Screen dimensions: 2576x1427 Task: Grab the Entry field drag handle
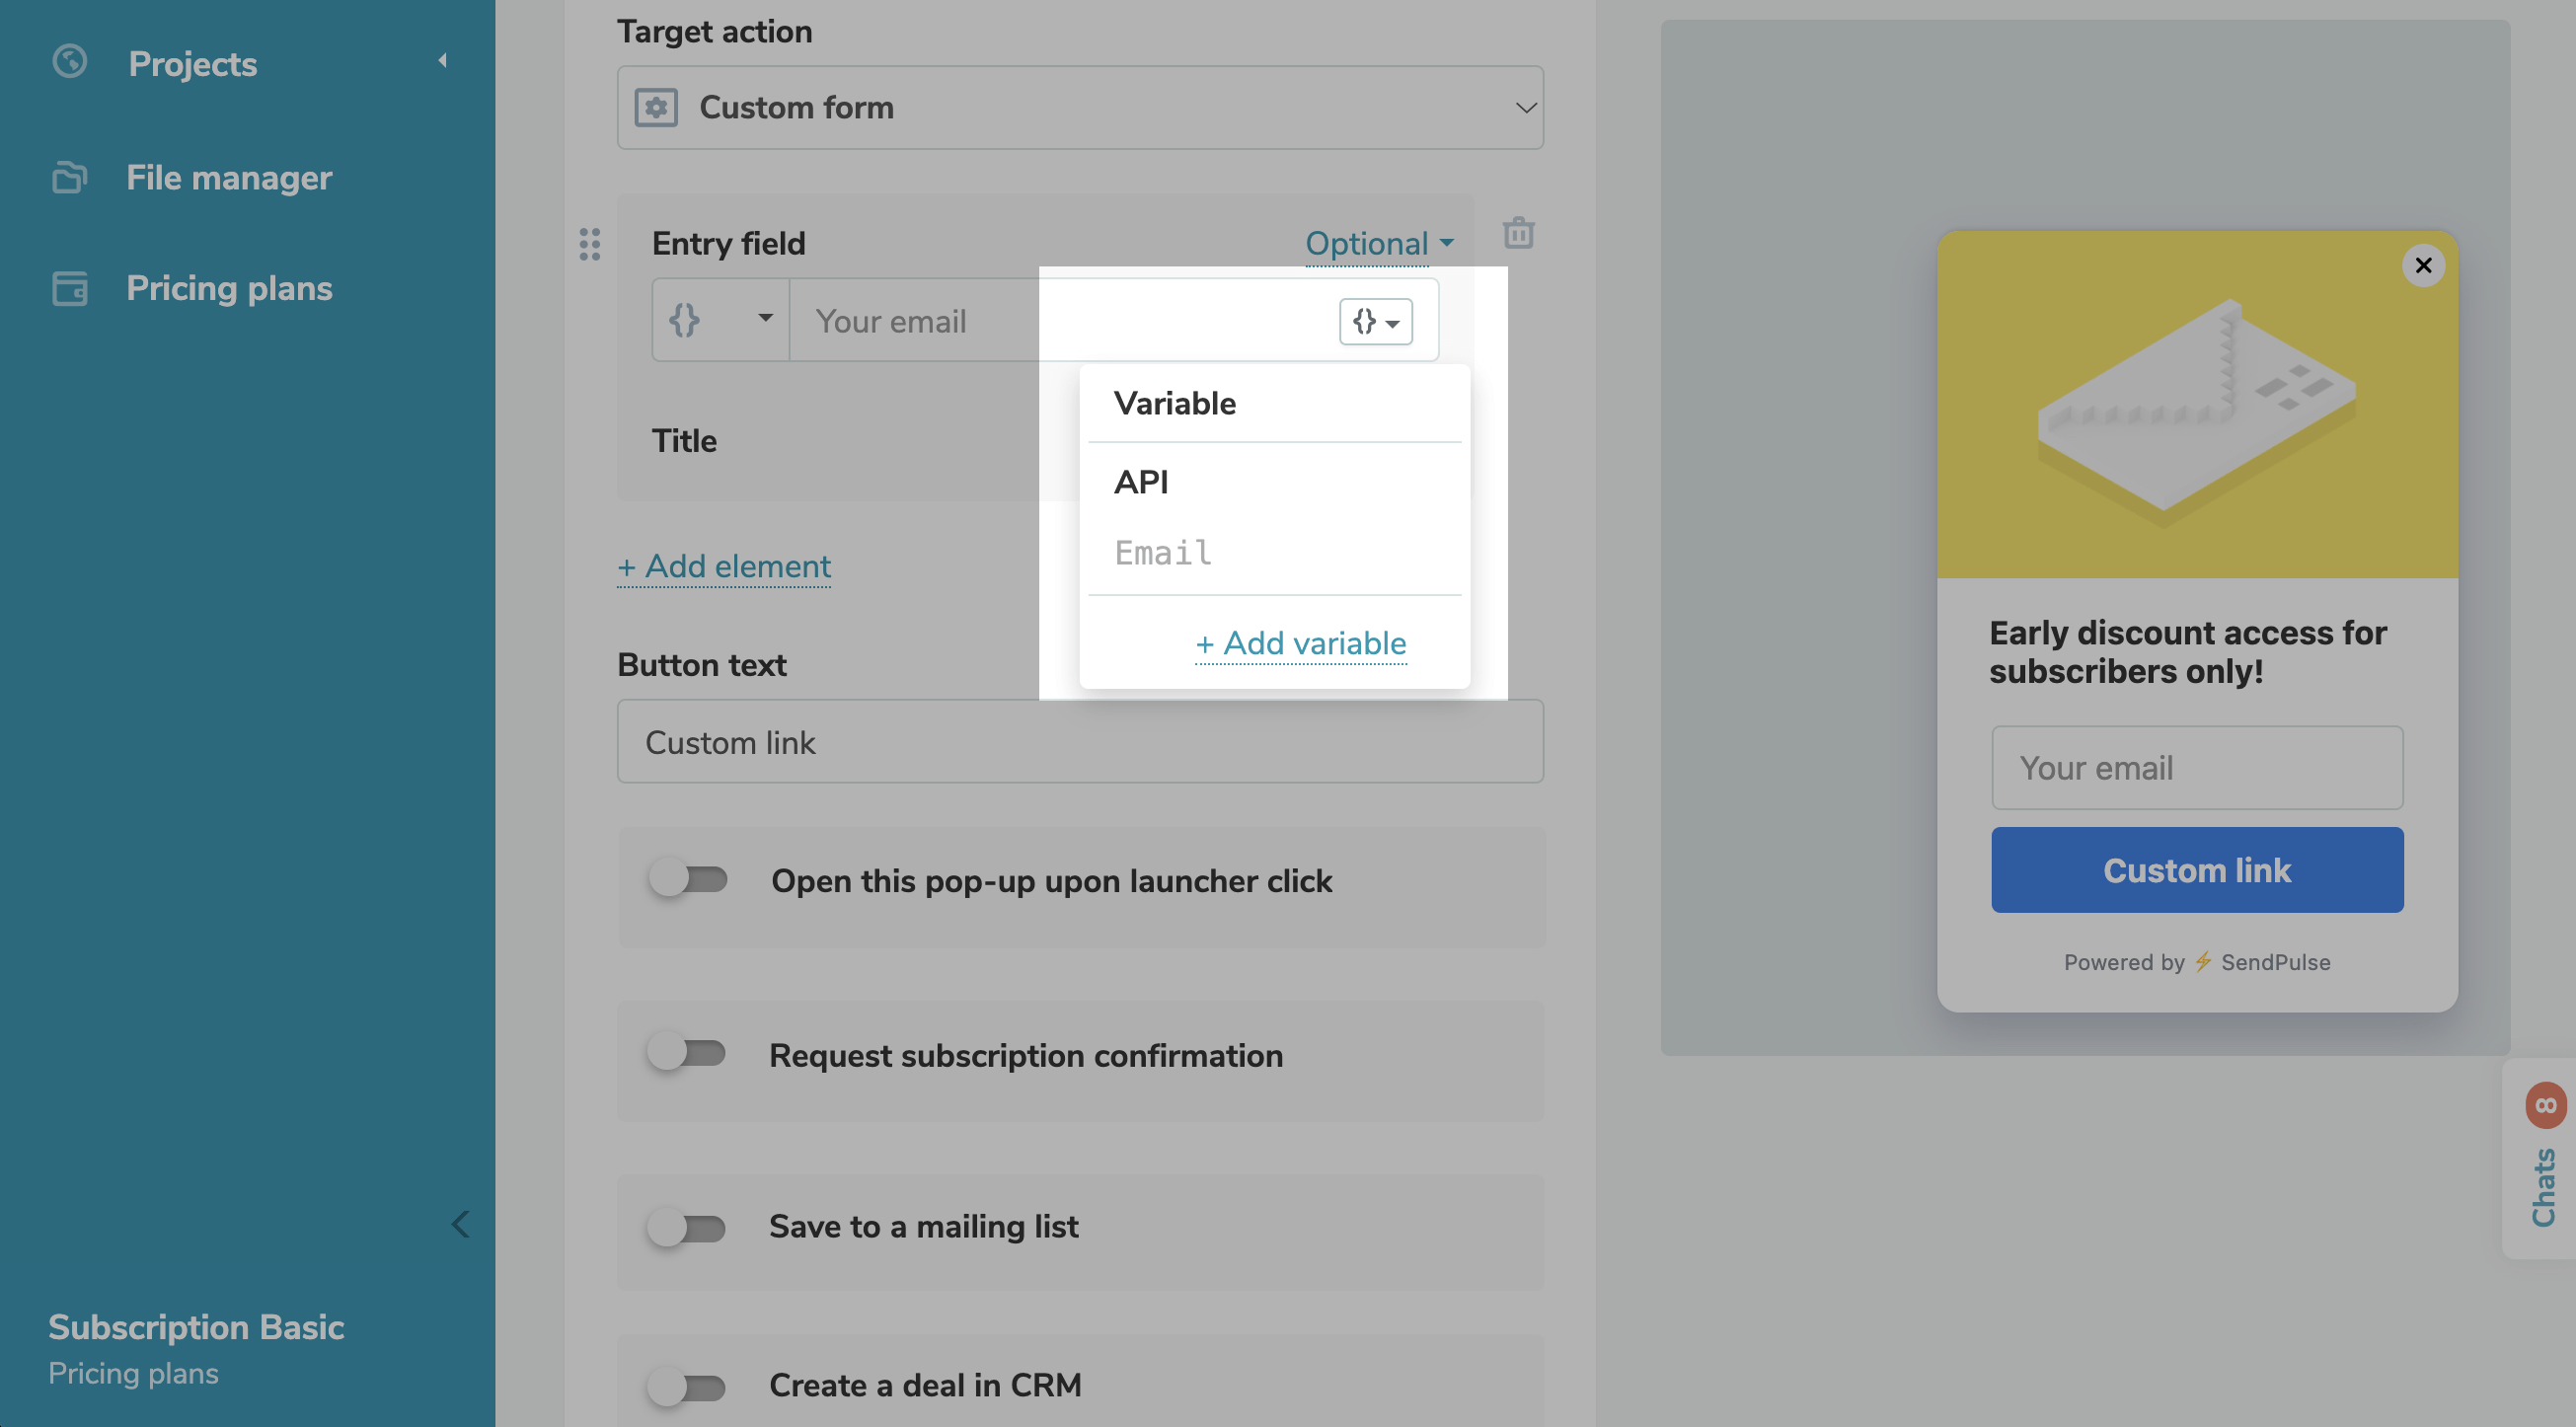point(589,244)
